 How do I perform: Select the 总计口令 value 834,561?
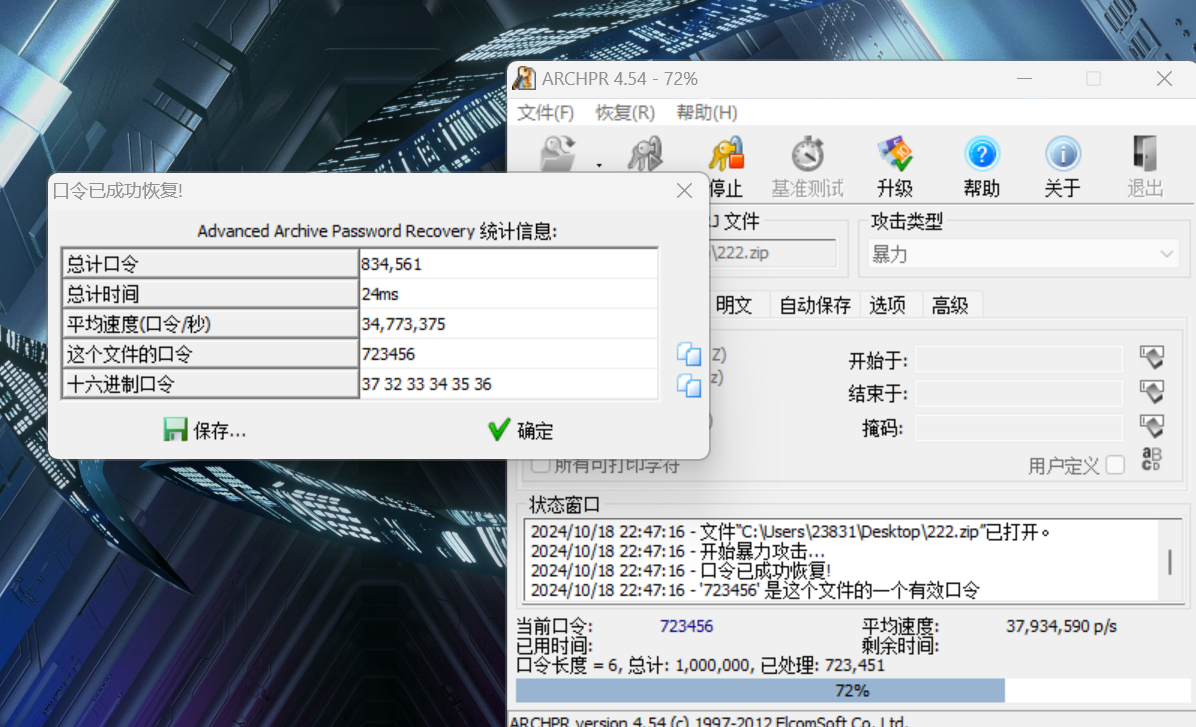click(x=508, y=264)
